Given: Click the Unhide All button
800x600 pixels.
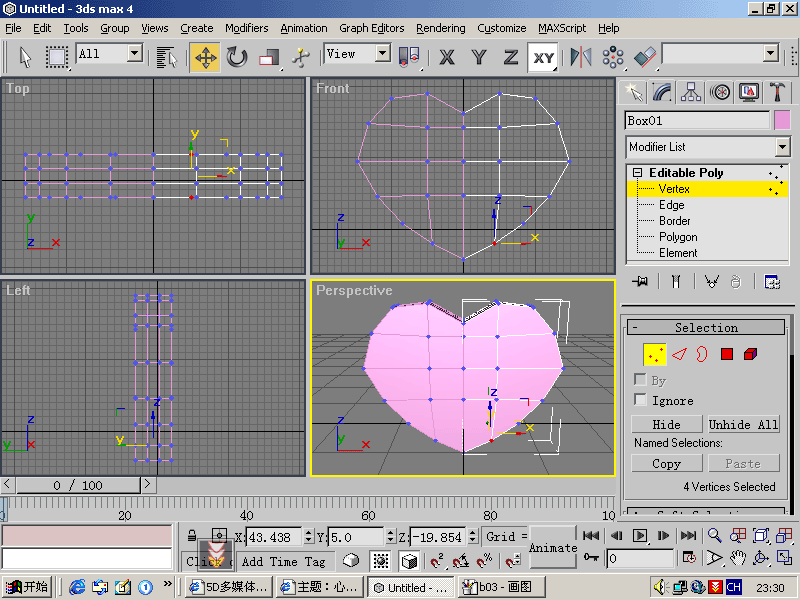Looking at the screenshot, I should pyautogui.click(x=743, y=424).
